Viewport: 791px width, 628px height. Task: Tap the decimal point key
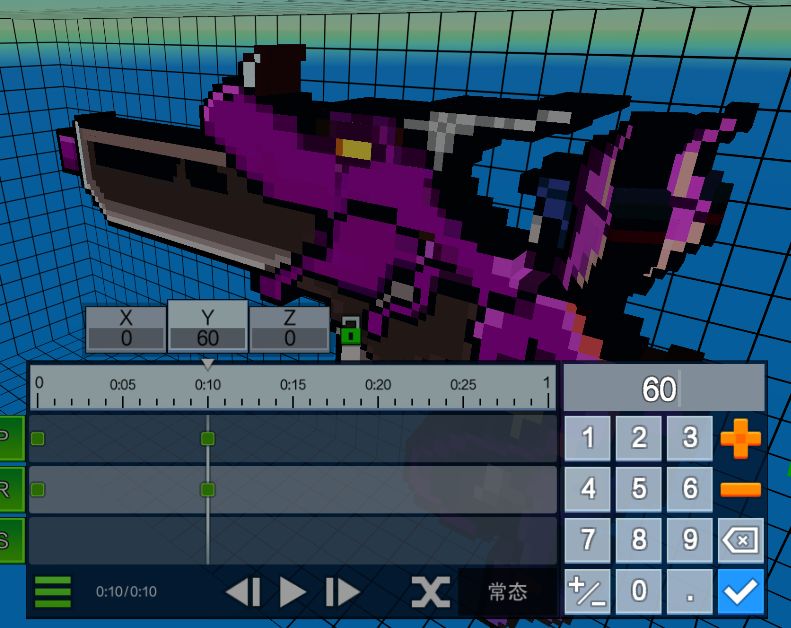(x=690, y=591)
